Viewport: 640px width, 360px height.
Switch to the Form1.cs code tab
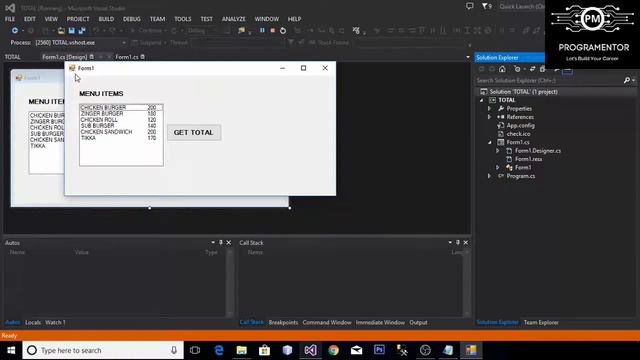tap(127, 57)
